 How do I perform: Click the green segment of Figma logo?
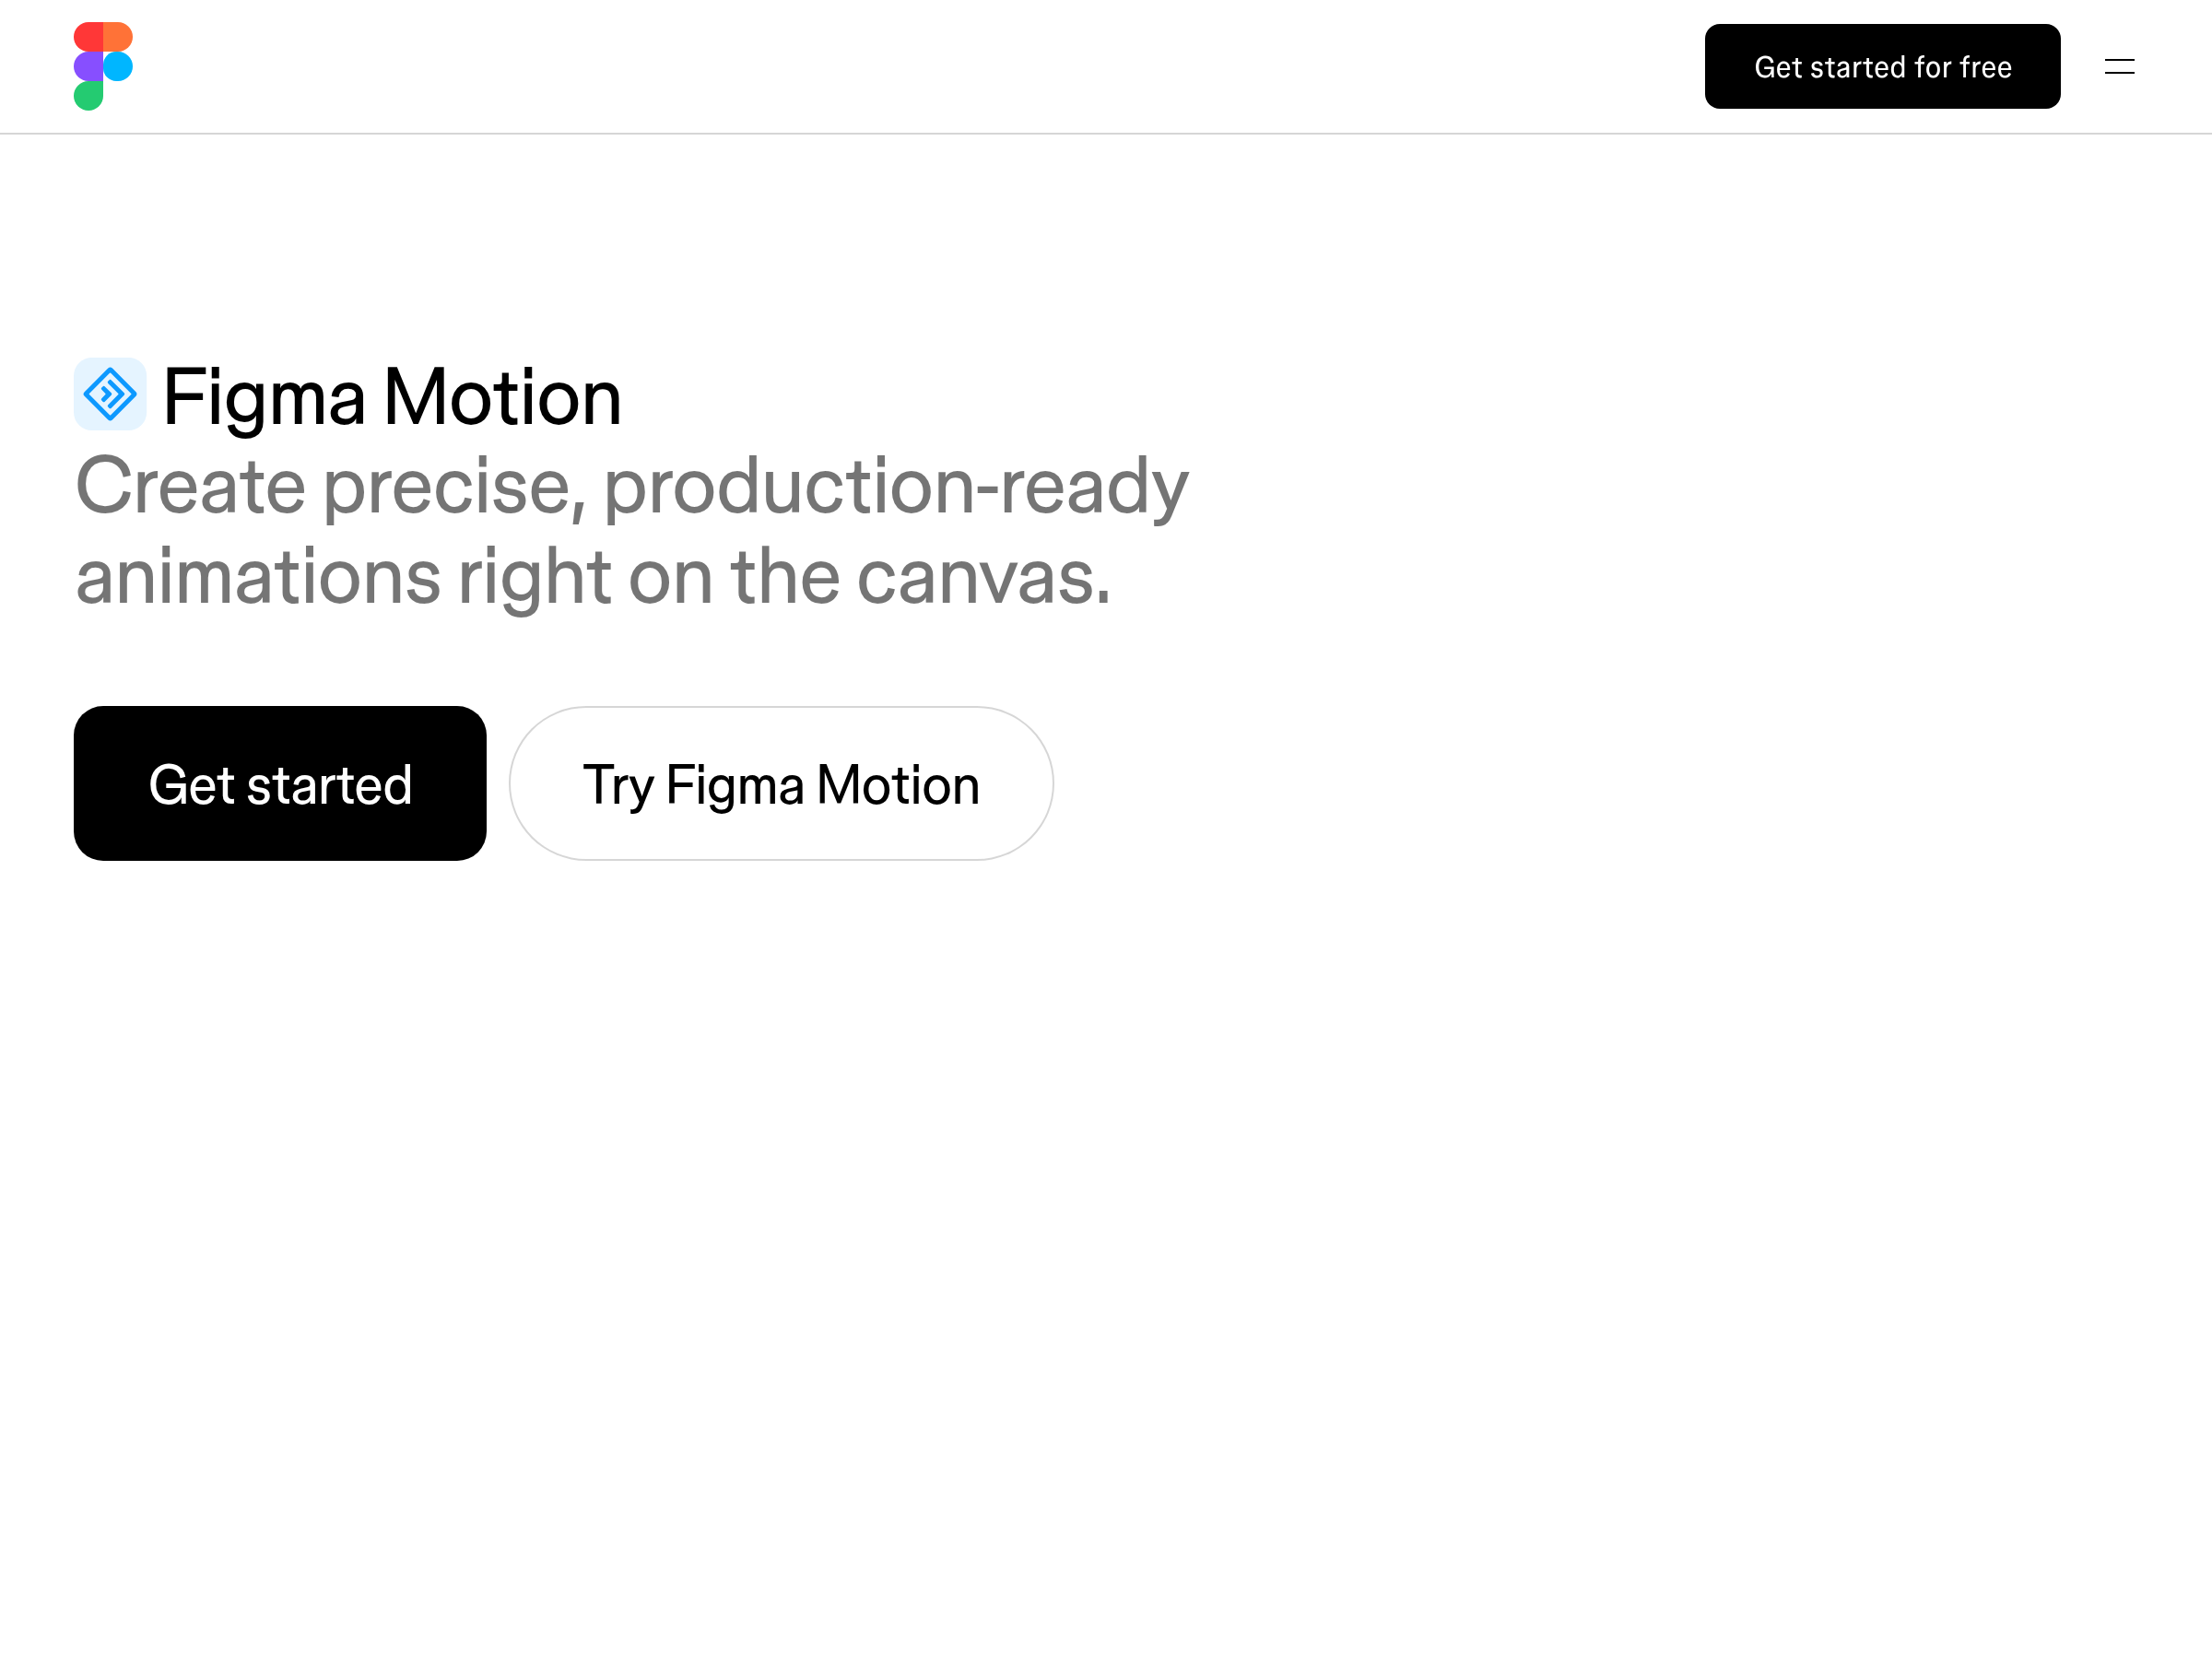click(x=88, y=96)
